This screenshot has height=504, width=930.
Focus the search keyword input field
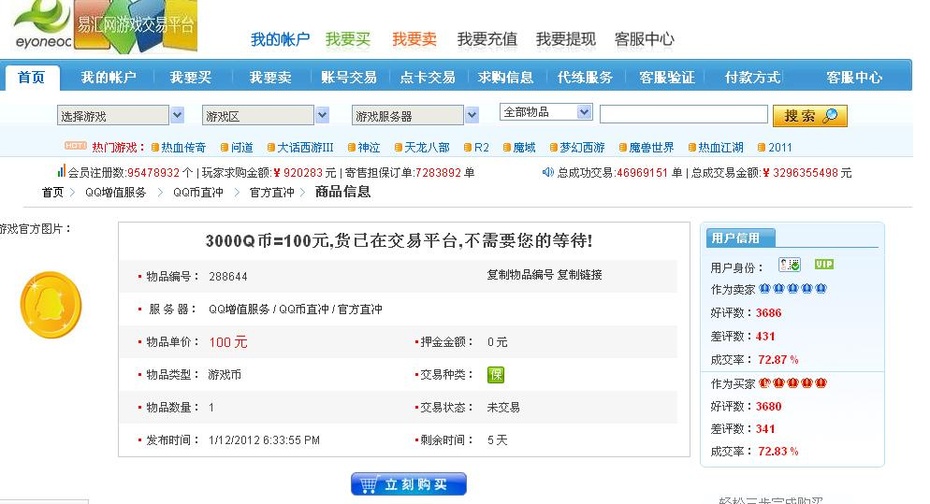pos(683,115)
